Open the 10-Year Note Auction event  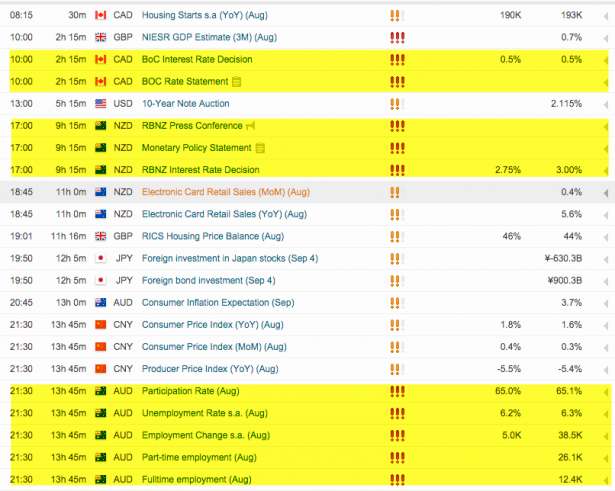[x=186, y=104]
